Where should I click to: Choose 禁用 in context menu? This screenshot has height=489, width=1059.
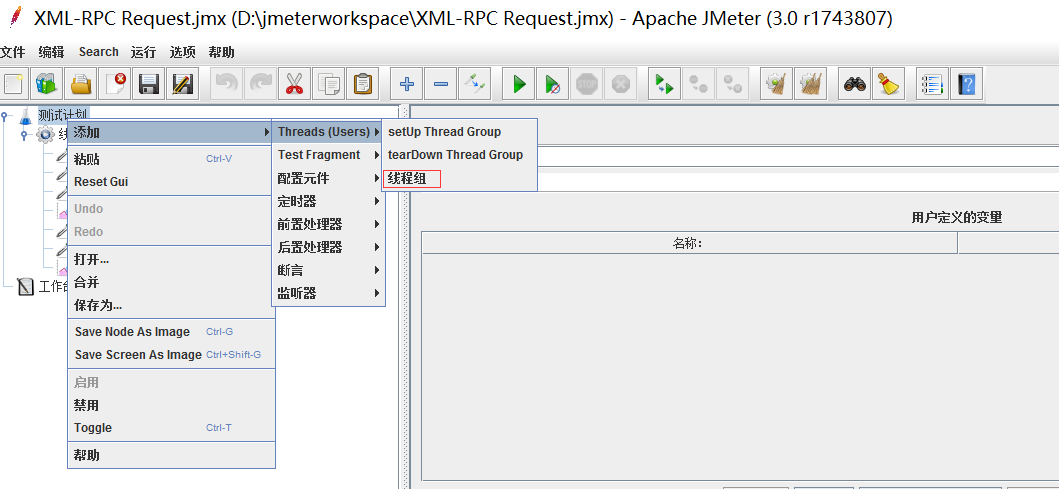[x=171, y=405]
